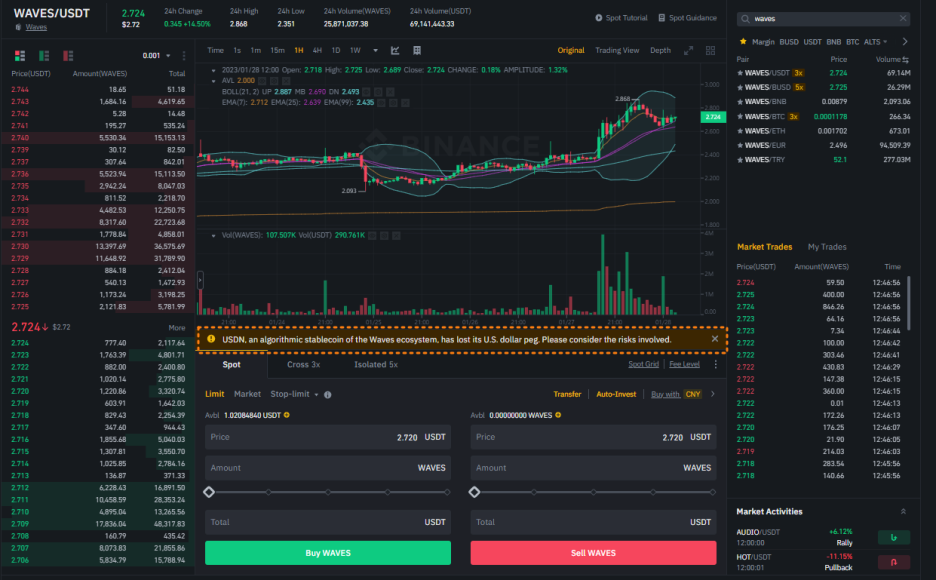Select the 15m chart interval
Image resolution: width=936 pixels, height=580 pixels.
(277, 51)
